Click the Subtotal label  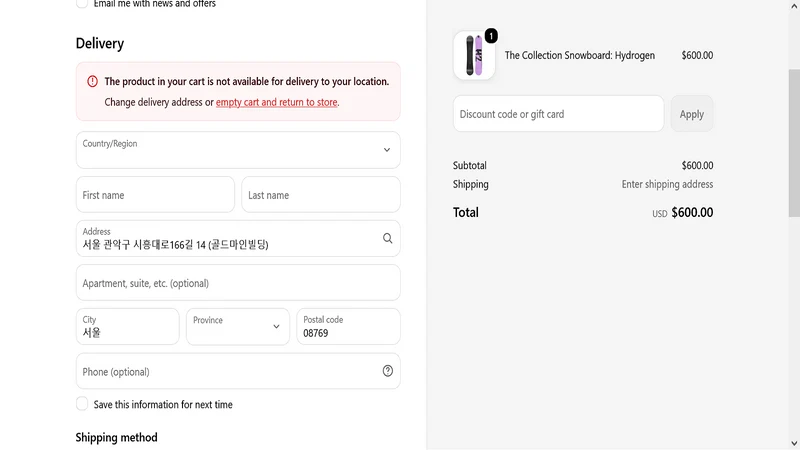tap(469, 165)
